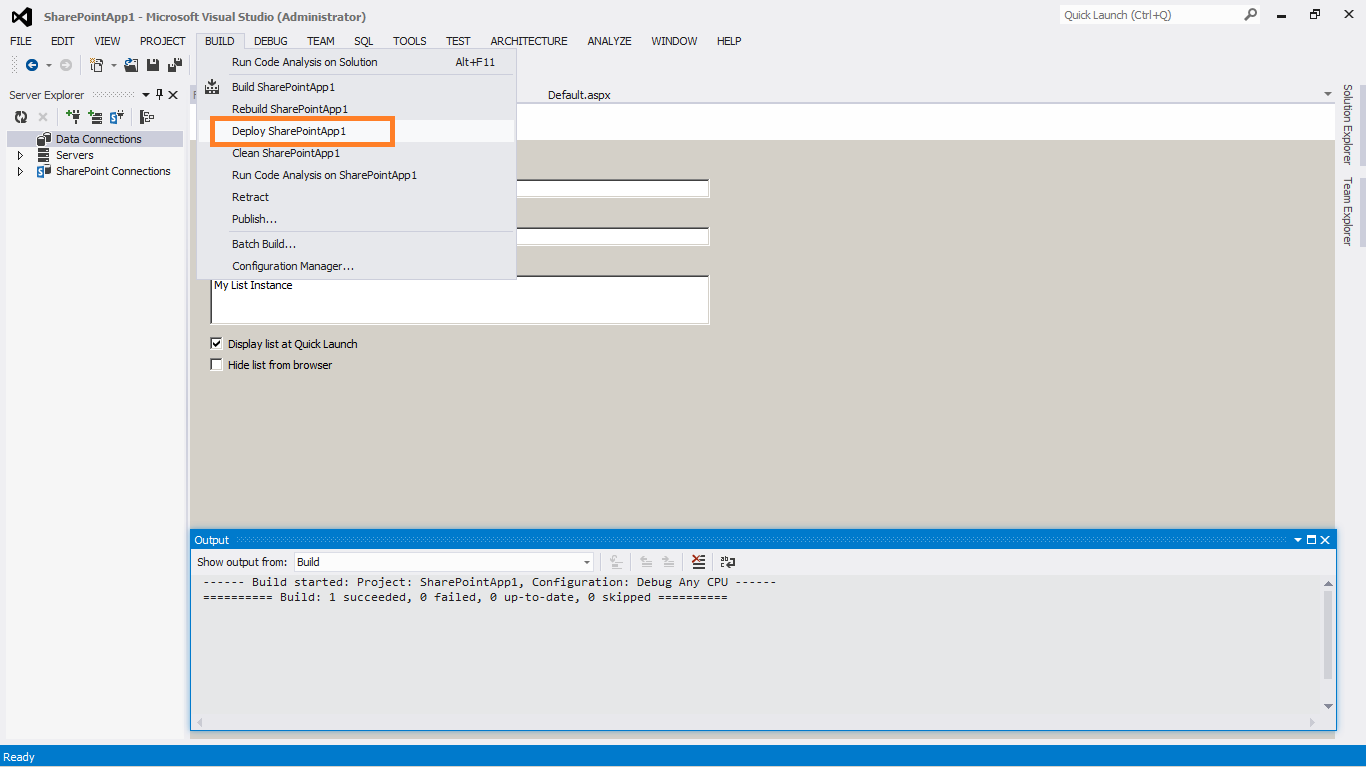Open Output window position dropdown

1298,540
